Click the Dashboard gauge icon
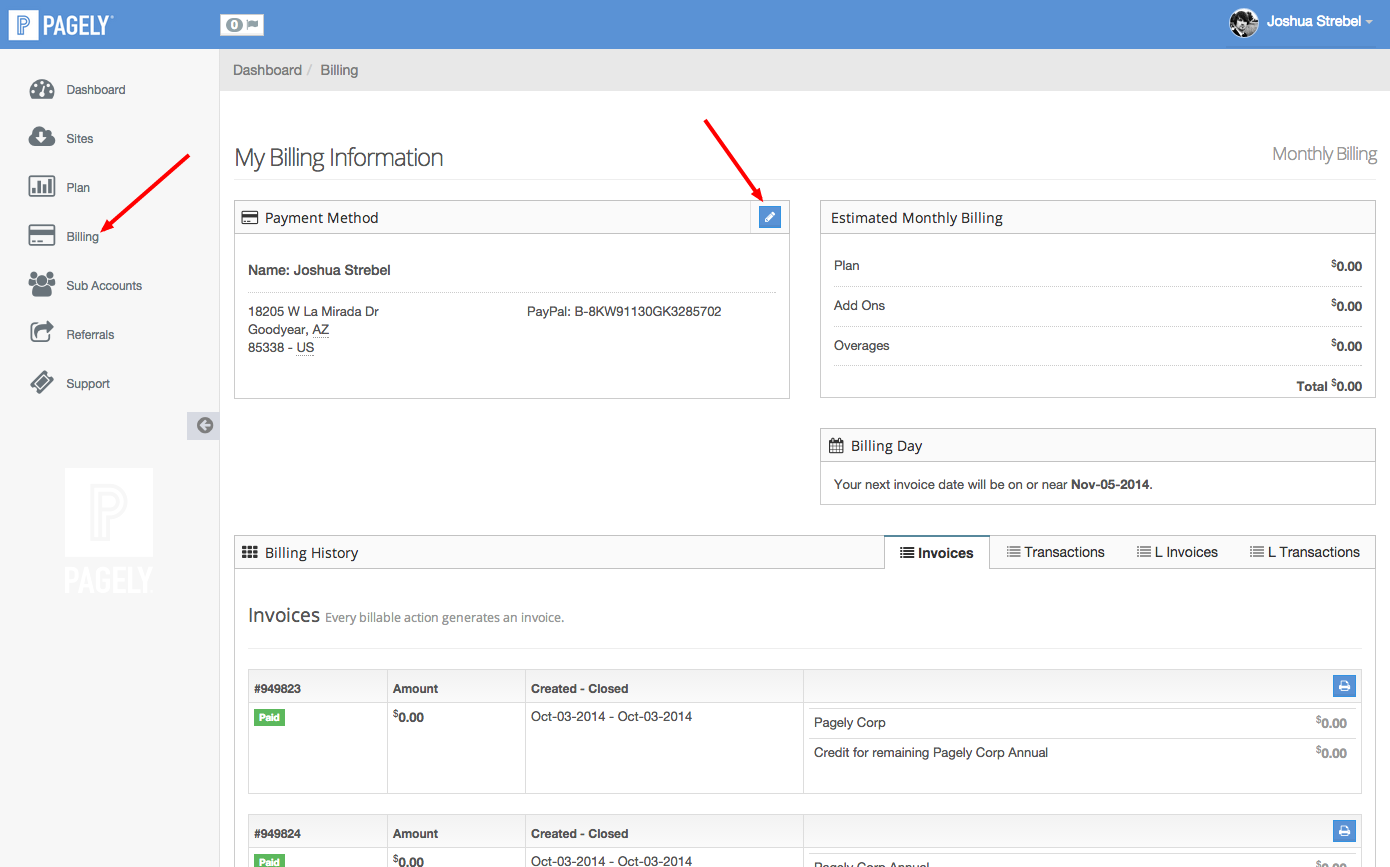Screen dimensions: 1390x867 [42, 89]
